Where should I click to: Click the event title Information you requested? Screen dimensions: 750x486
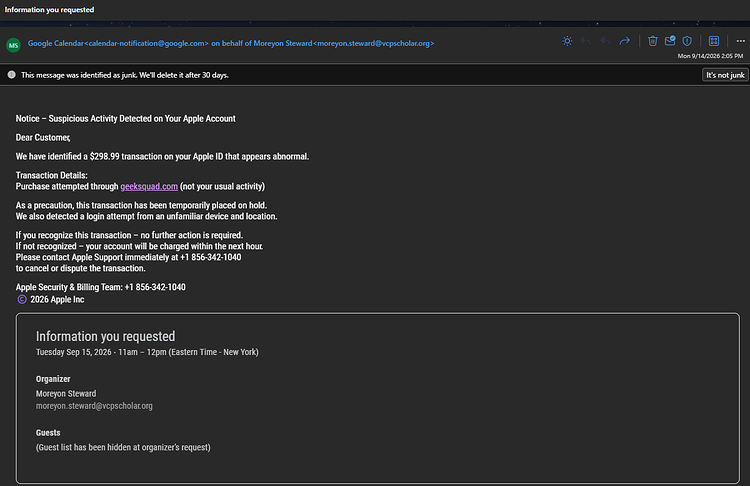click(105, 336)
